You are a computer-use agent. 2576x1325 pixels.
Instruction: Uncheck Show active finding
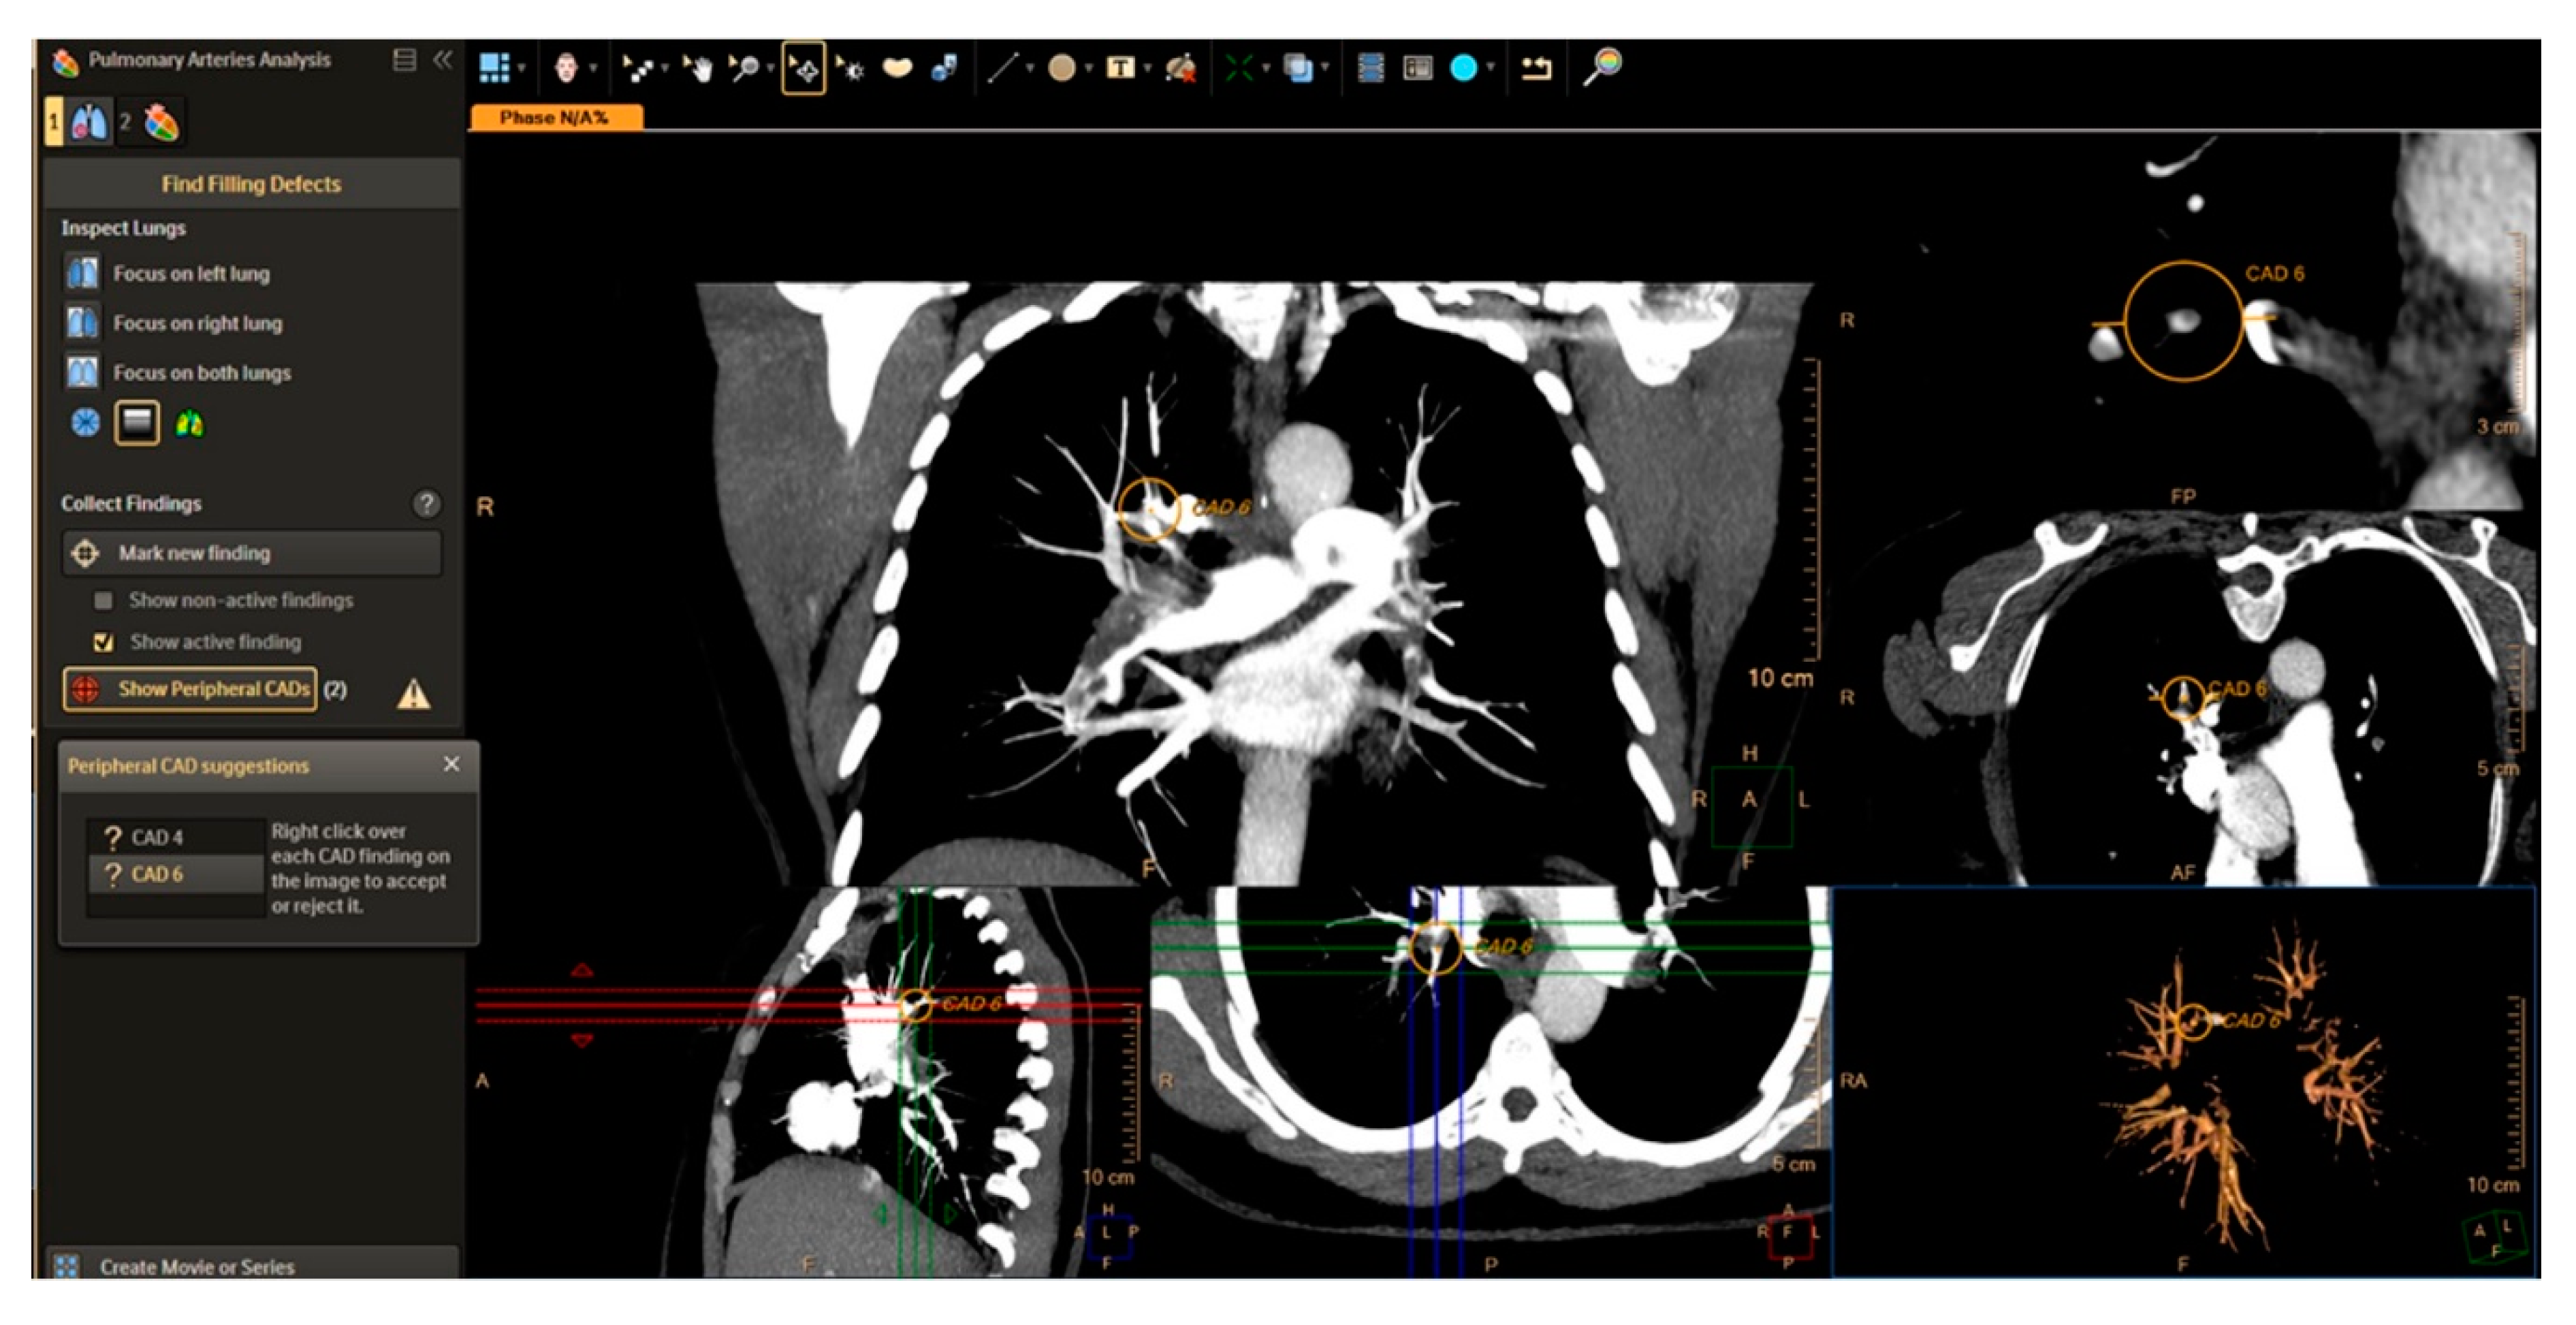(x=103, y=642)
